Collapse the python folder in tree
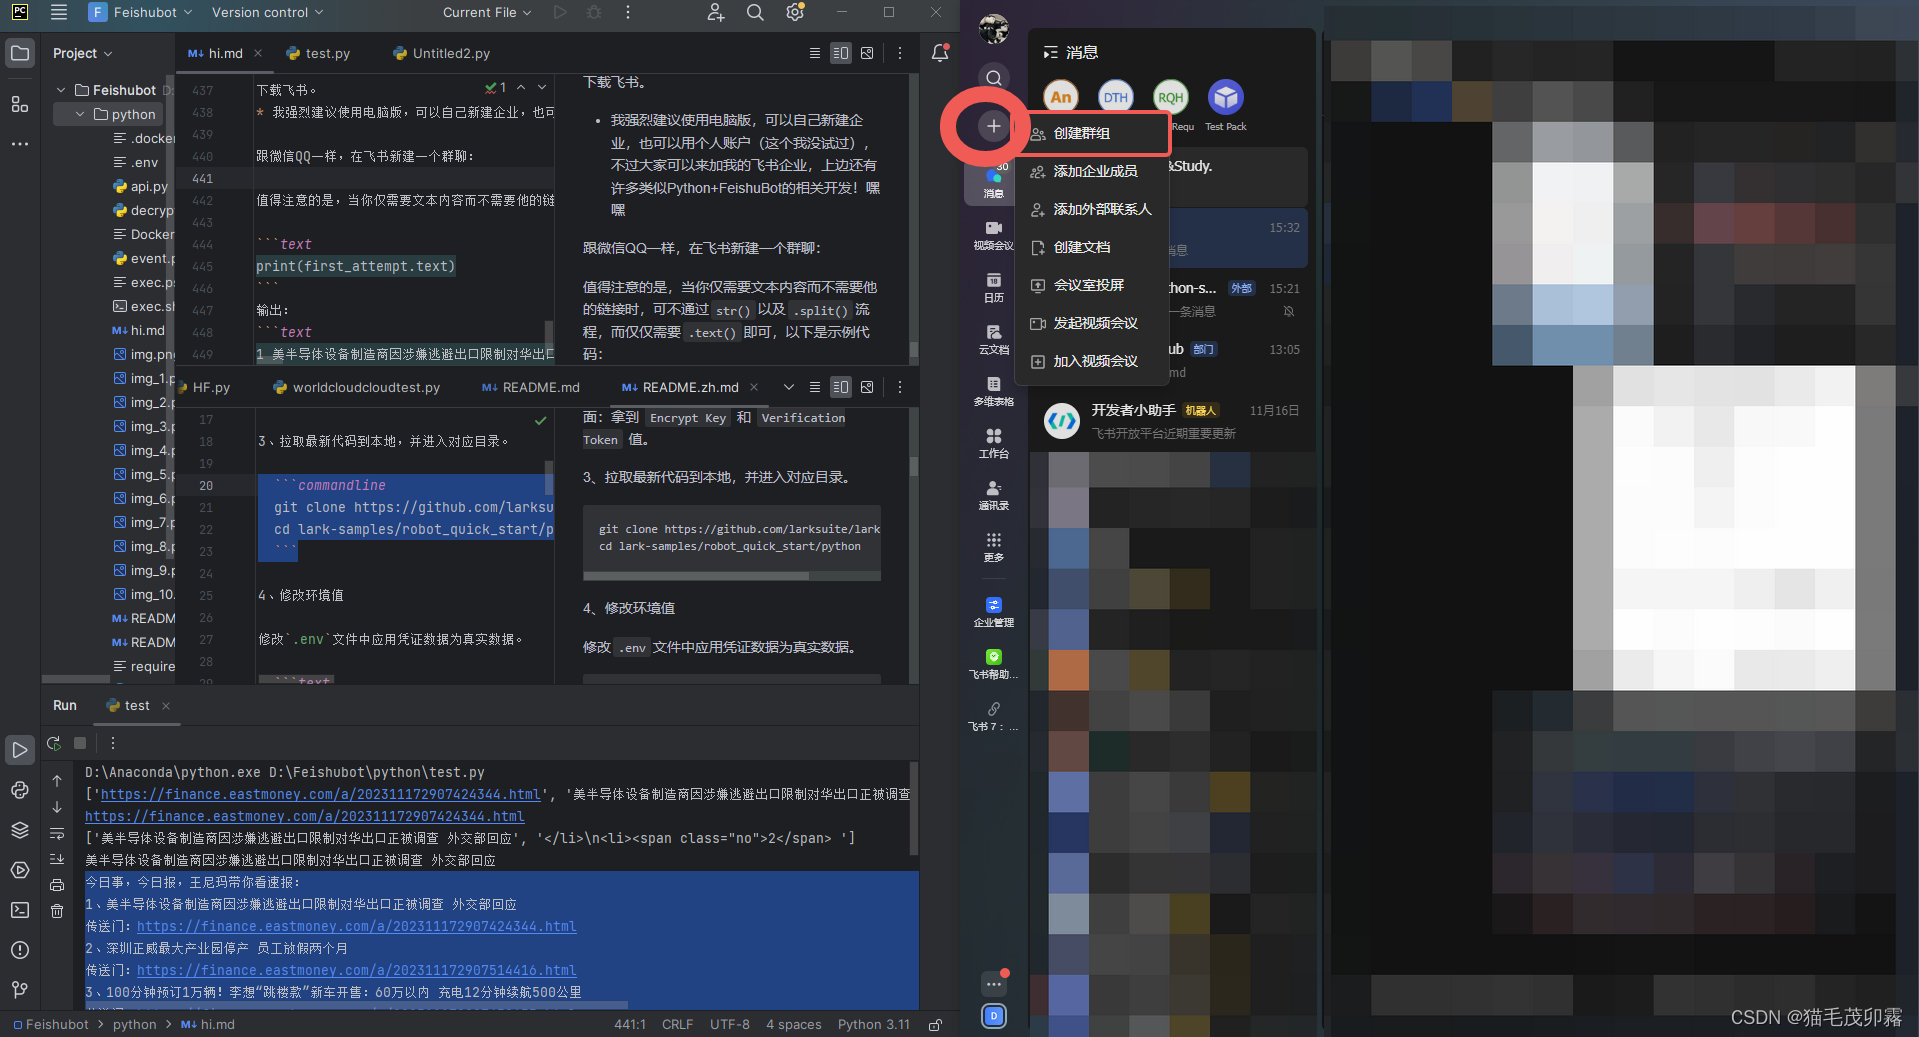The width and height of the screenshot is (1919, 1037). coord(80,114)
